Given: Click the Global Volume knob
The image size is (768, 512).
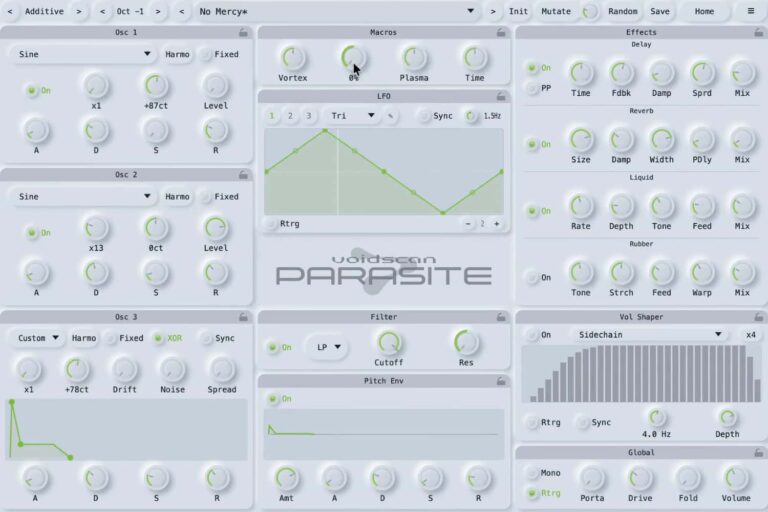Looking at the screenshot, I should coord(736,478).
